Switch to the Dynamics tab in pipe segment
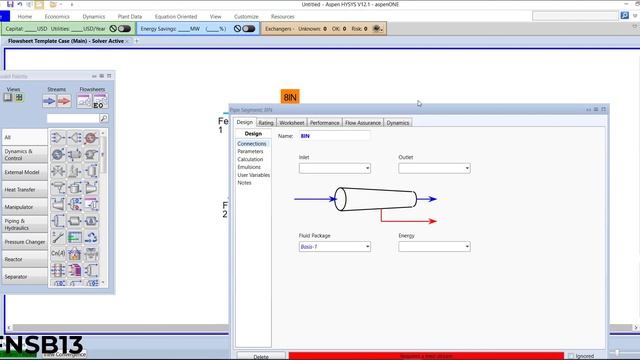 click(398, 122)
